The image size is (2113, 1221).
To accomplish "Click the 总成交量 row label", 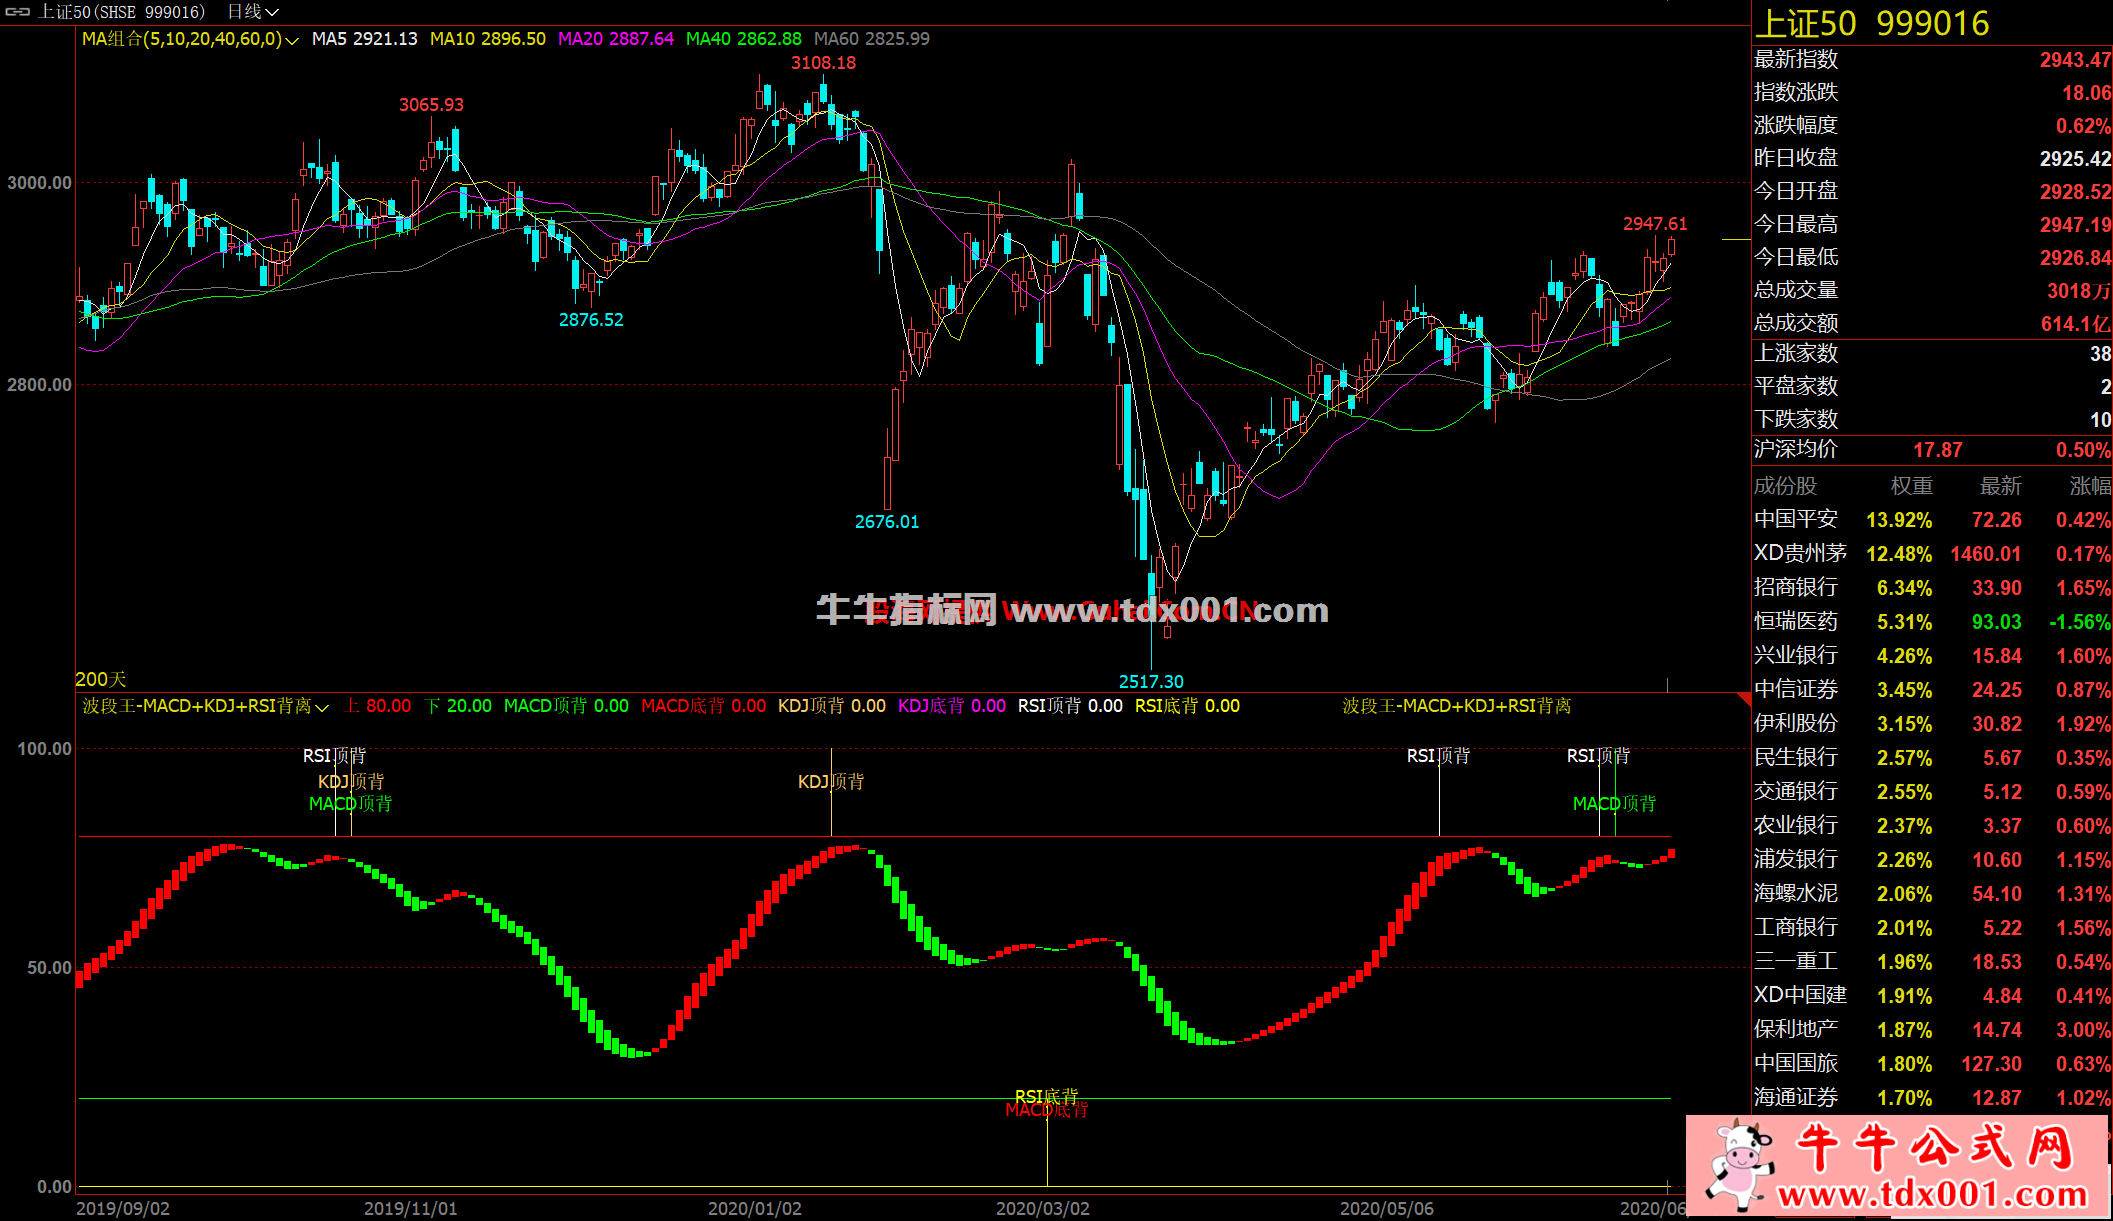I will (1796, 291).
